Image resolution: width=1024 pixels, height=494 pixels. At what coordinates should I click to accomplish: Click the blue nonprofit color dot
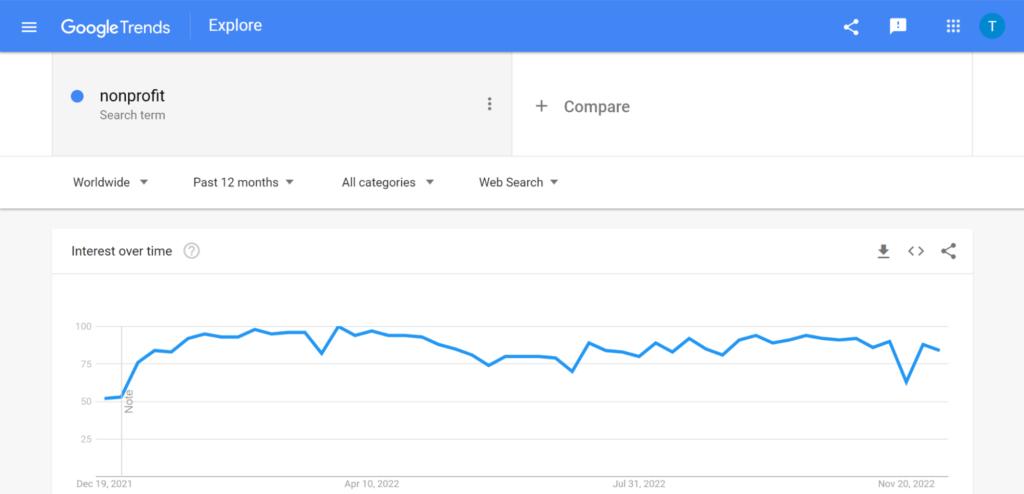[77, 97]
